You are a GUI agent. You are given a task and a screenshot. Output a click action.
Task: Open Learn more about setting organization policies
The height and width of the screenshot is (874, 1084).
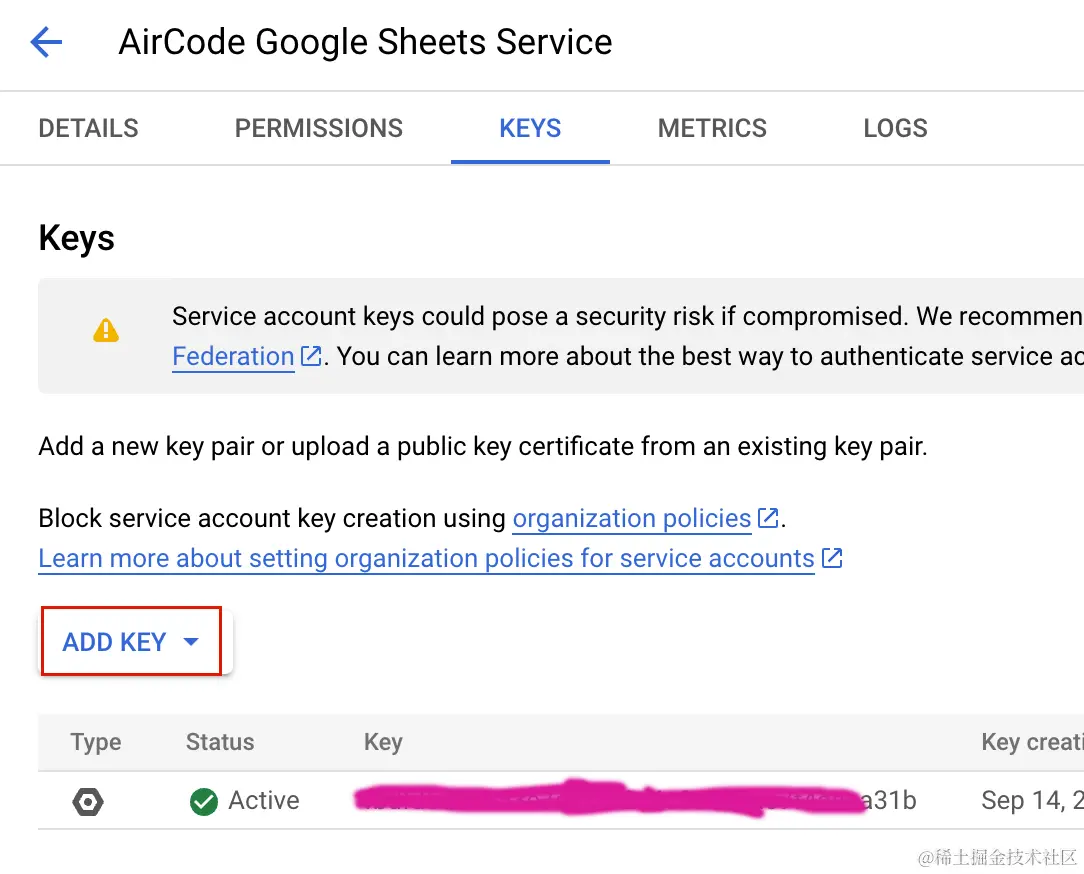pos(426,558)
